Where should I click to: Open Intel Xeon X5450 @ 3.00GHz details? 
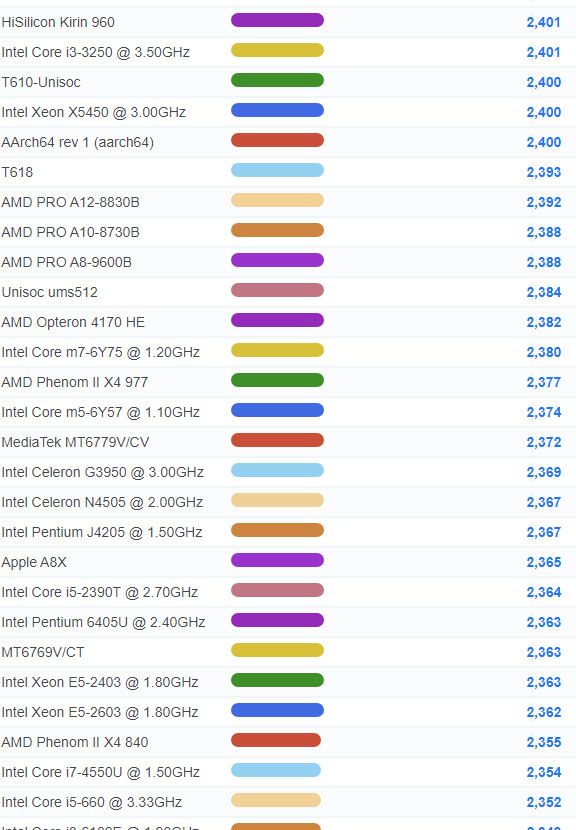tap(94, 112)
